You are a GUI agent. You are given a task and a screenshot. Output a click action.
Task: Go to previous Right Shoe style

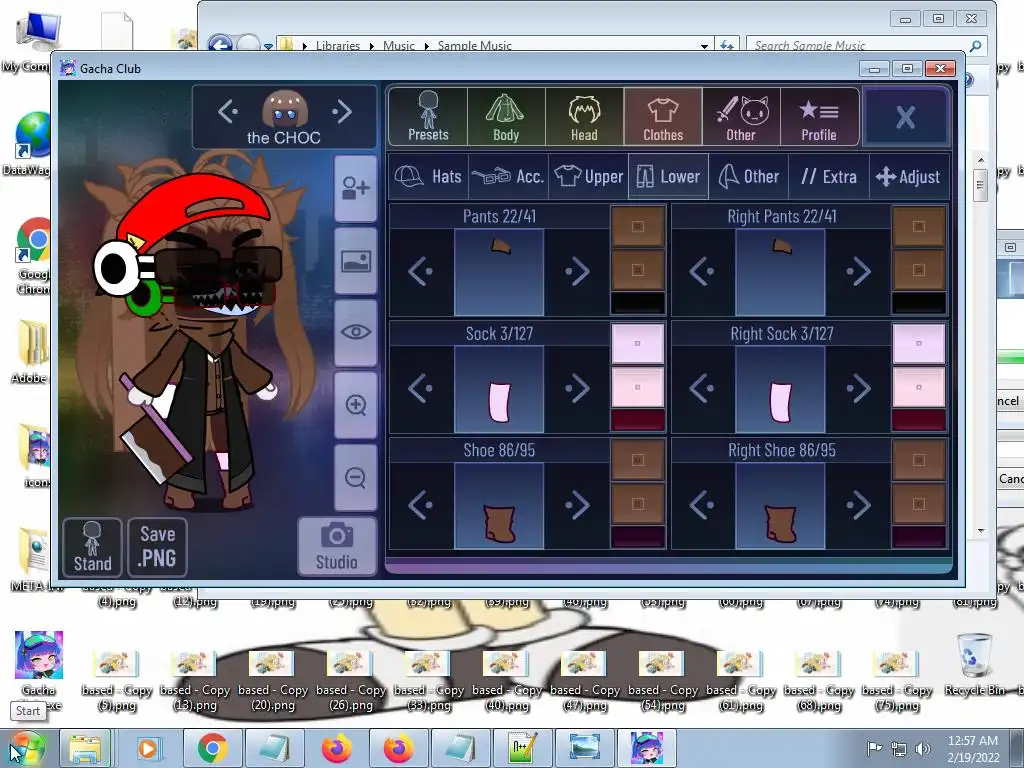click(702, 505)
